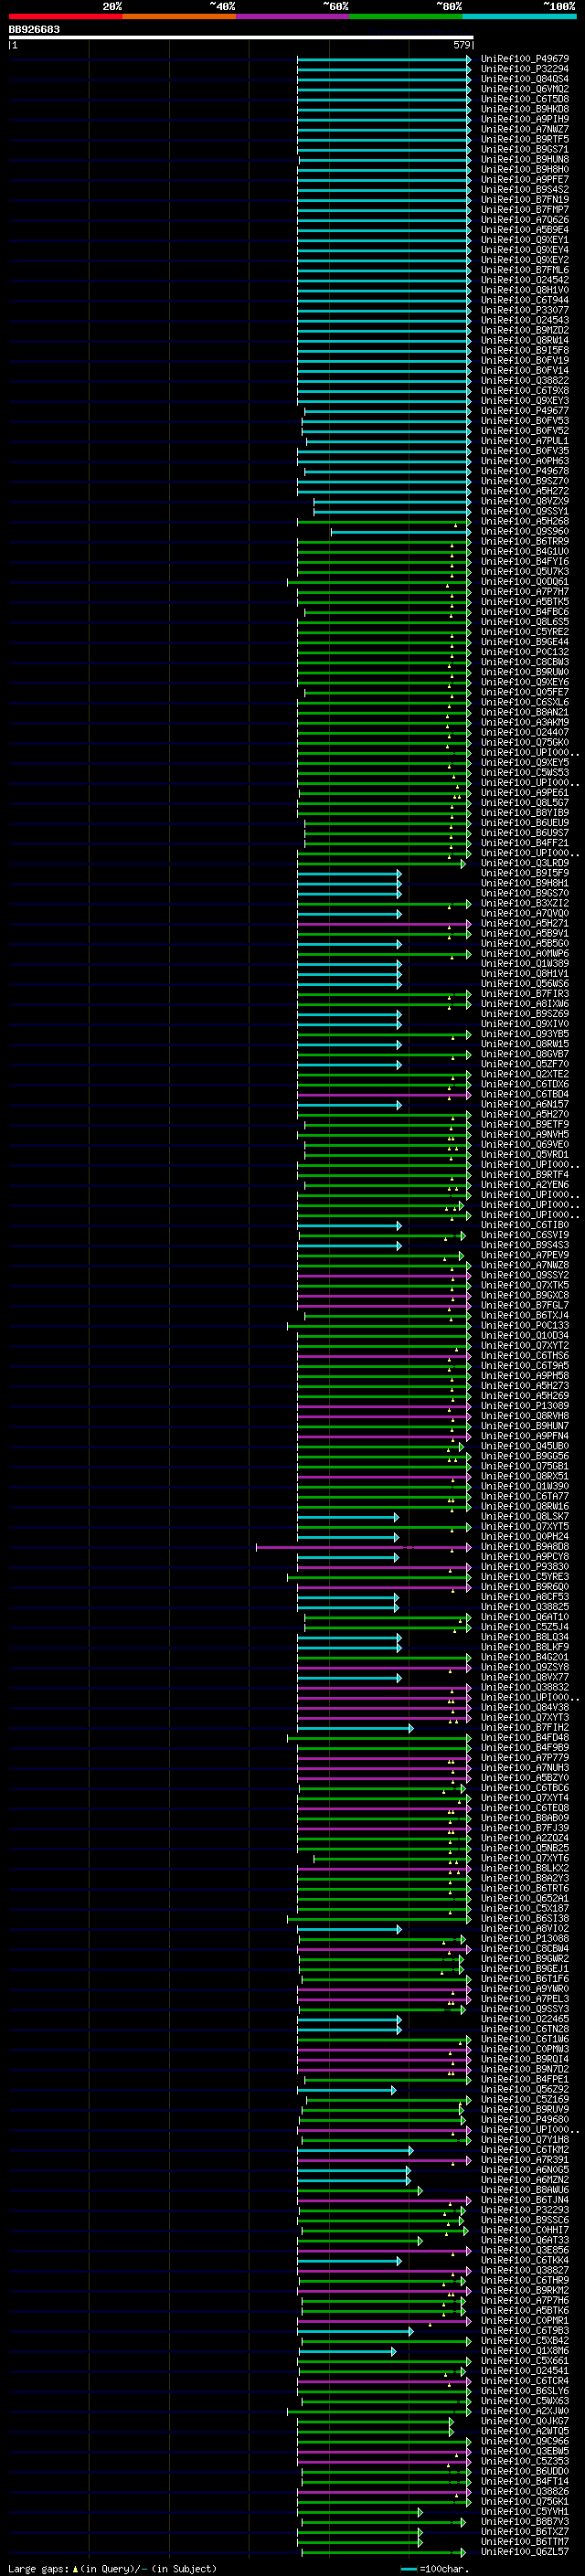Select hit UniRef100_B9HKD8
The width and height of the screenshot is (585, 2576).
(525, 110)
